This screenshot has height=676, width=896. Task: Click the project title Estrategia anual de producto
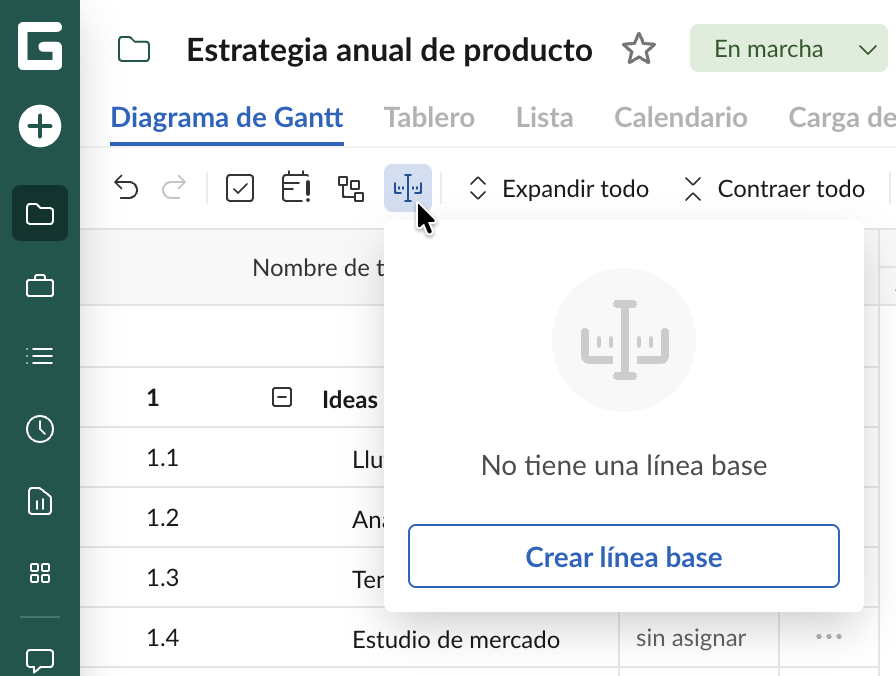click(x=389, y=50)
